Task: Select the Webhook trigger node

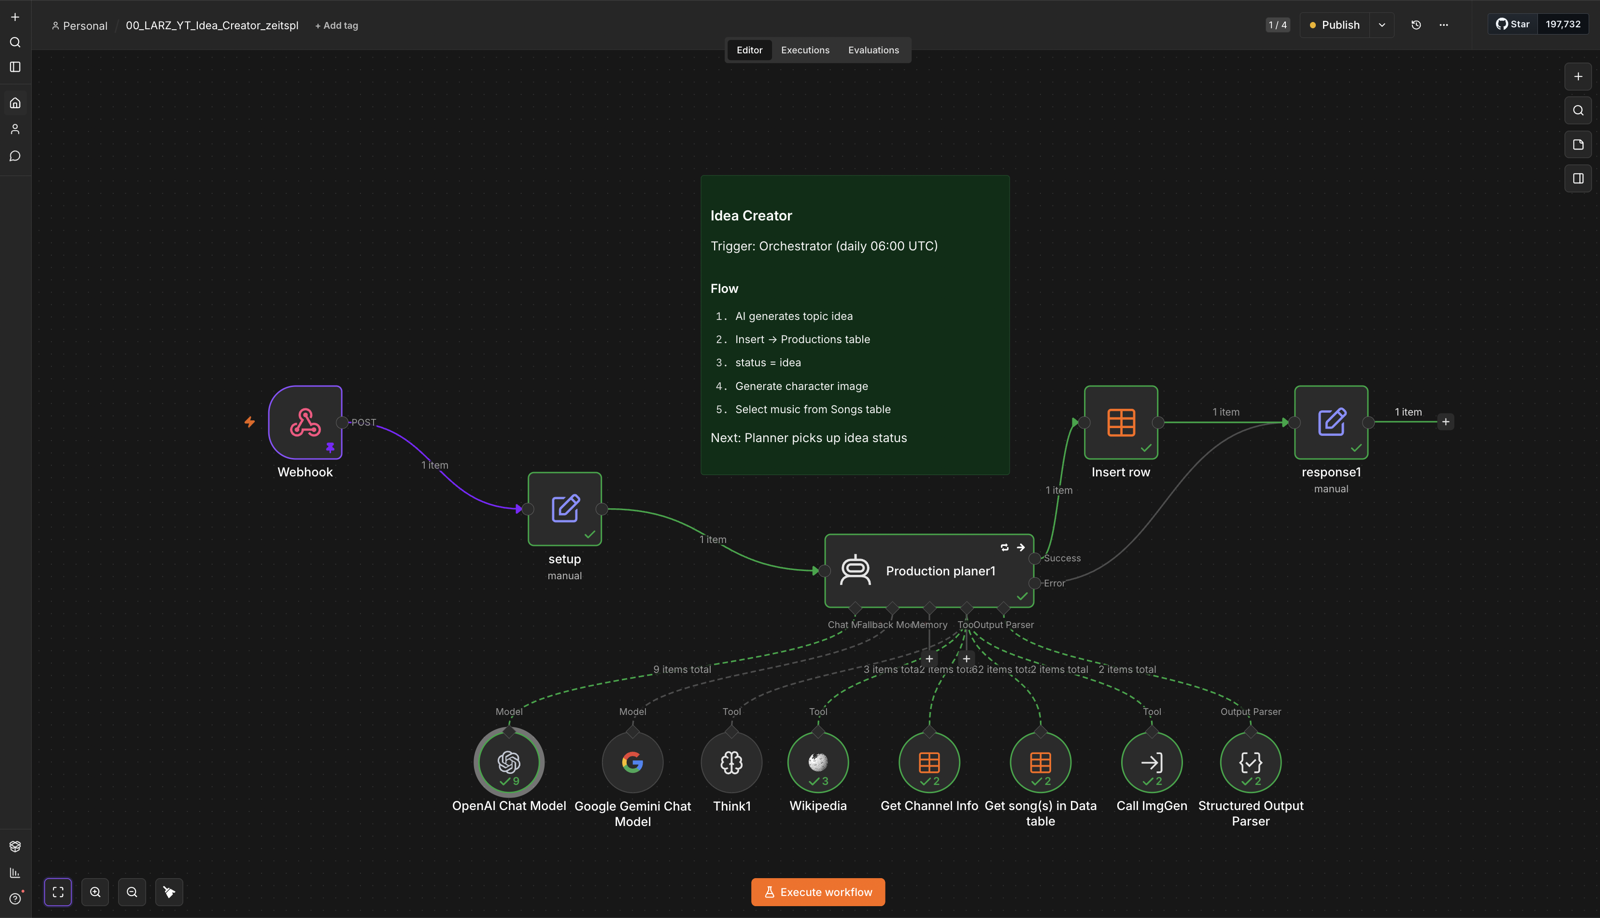Action: [x=305, y=422]
